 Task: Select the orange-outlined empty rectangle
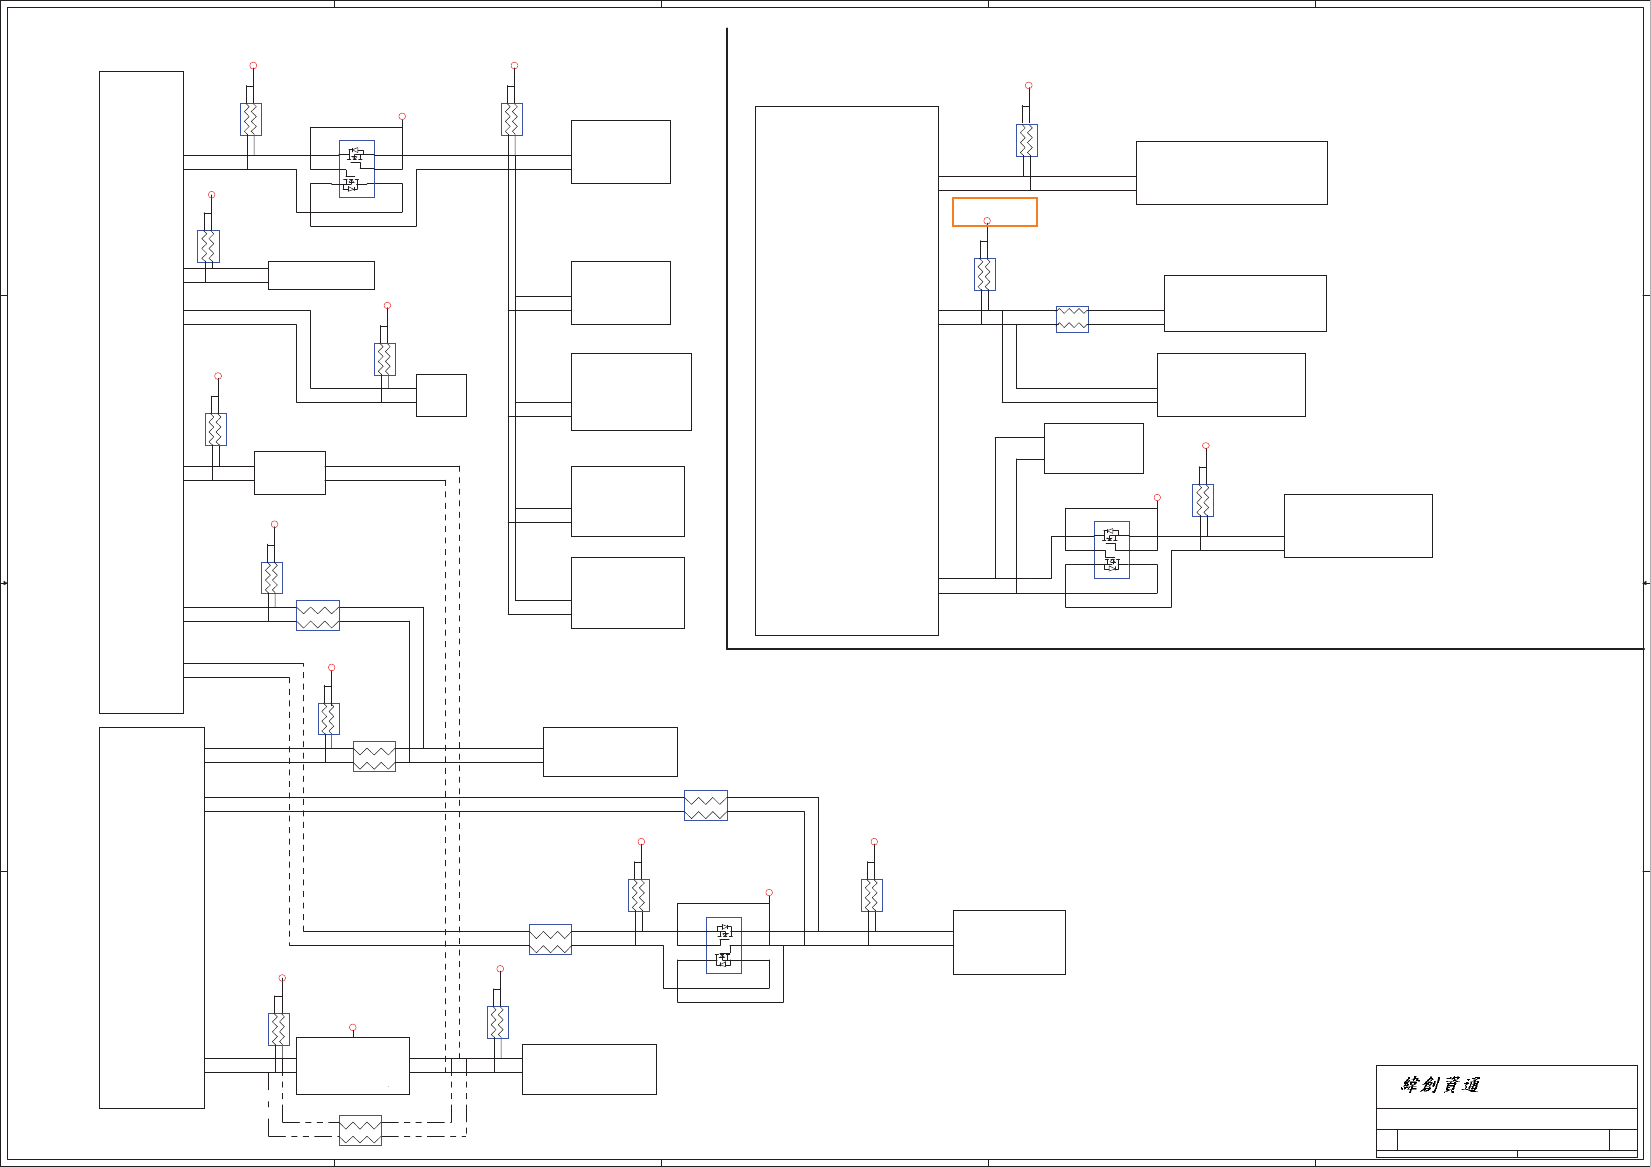(995, 212)
